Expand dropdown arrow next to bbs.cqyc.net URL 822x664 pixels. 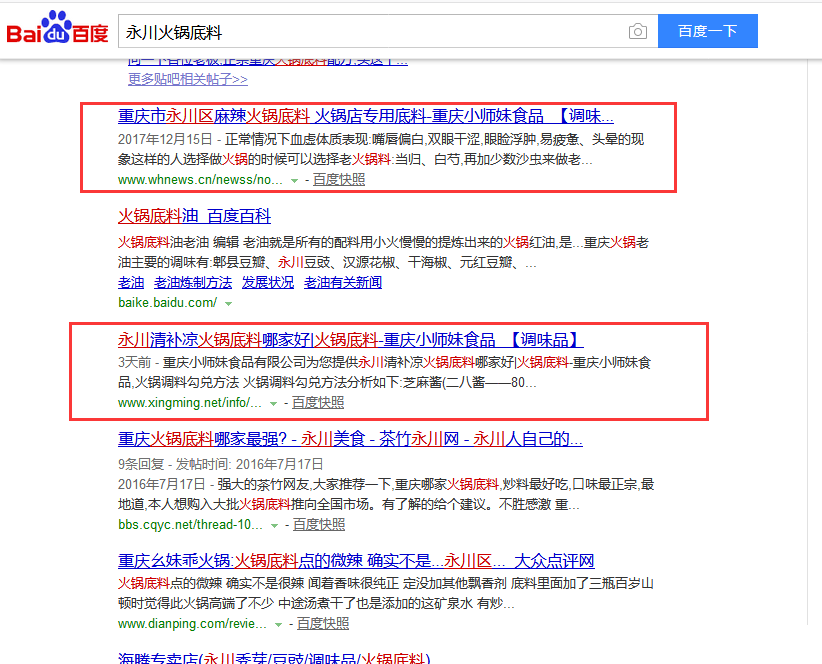tap(274, 525)
